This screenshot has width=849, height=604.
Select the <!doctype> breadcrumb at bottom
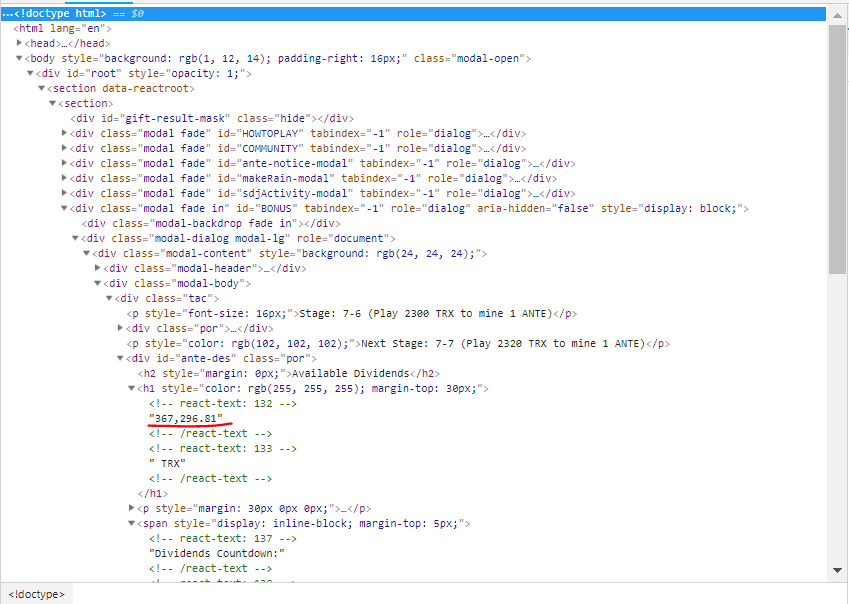coord(36,594)
